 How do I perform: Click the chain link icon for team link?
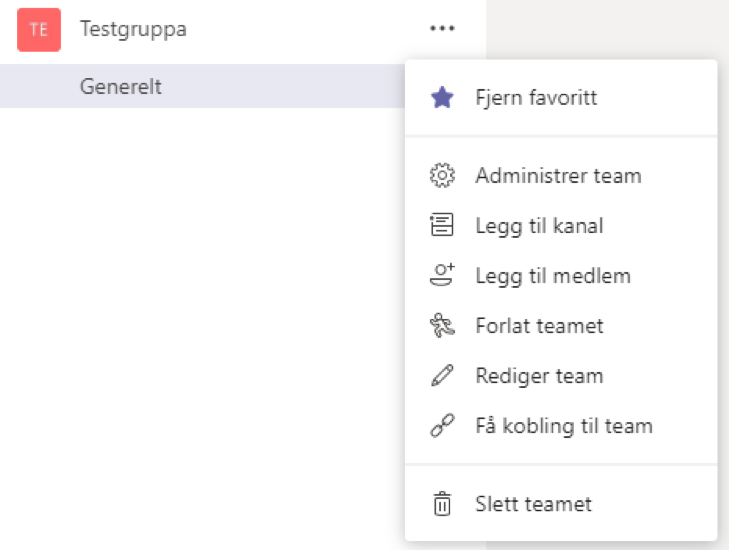[x=441, y=426]
